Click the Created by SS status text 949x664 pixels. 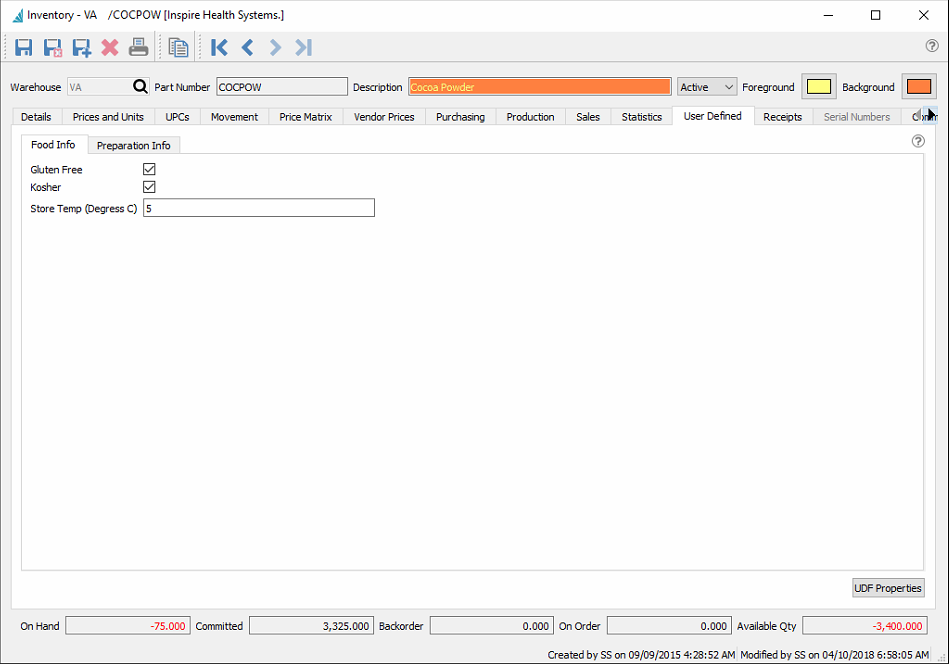[641, 654]
